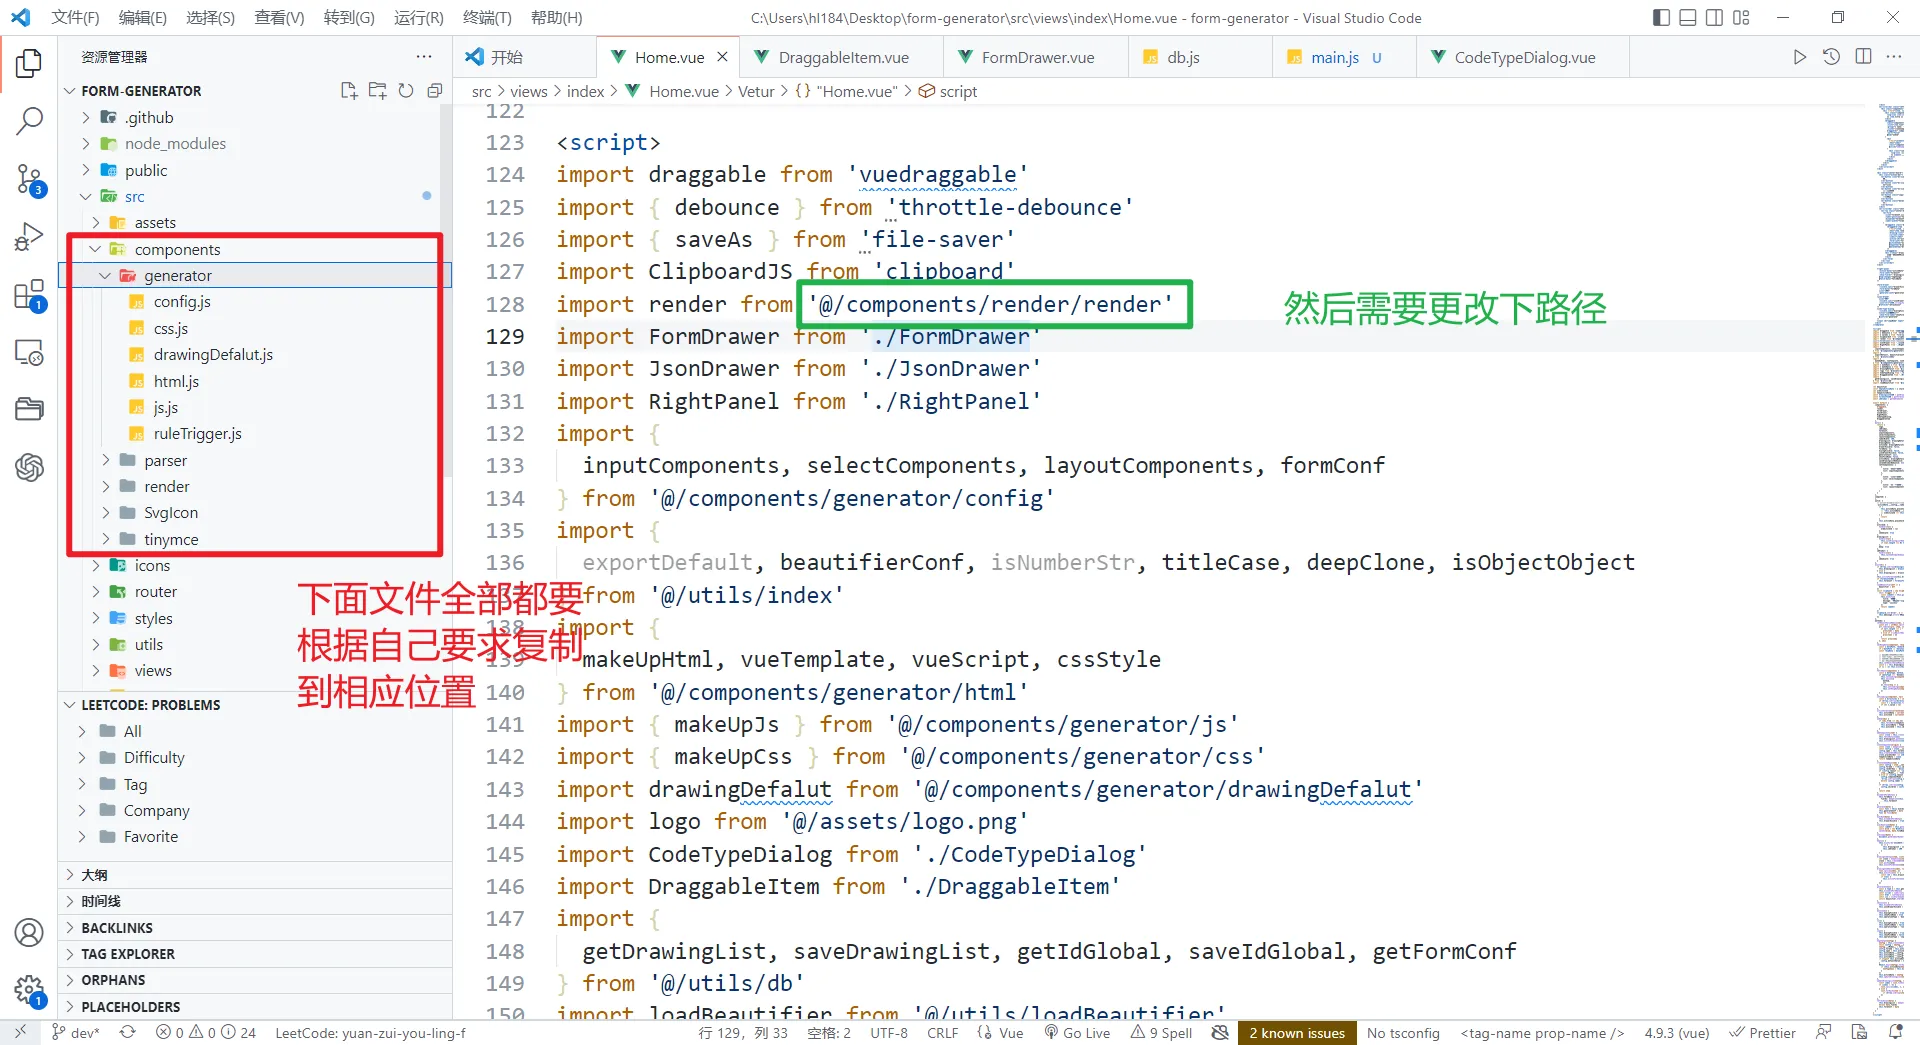1920x1045 pixels.
Task: Click Go Live in status bar
Action: point(1077,1033)
